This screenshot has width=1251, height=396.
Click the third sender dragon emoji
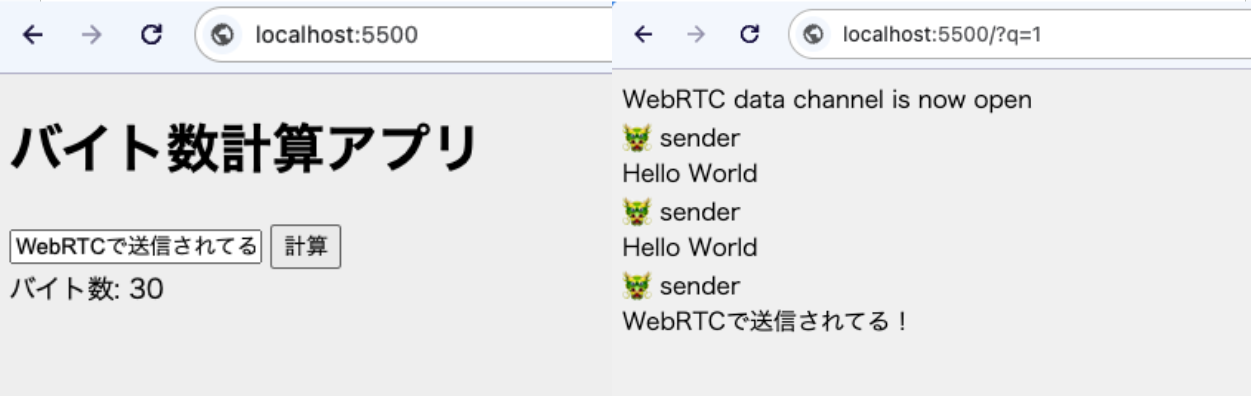point(636,286)
